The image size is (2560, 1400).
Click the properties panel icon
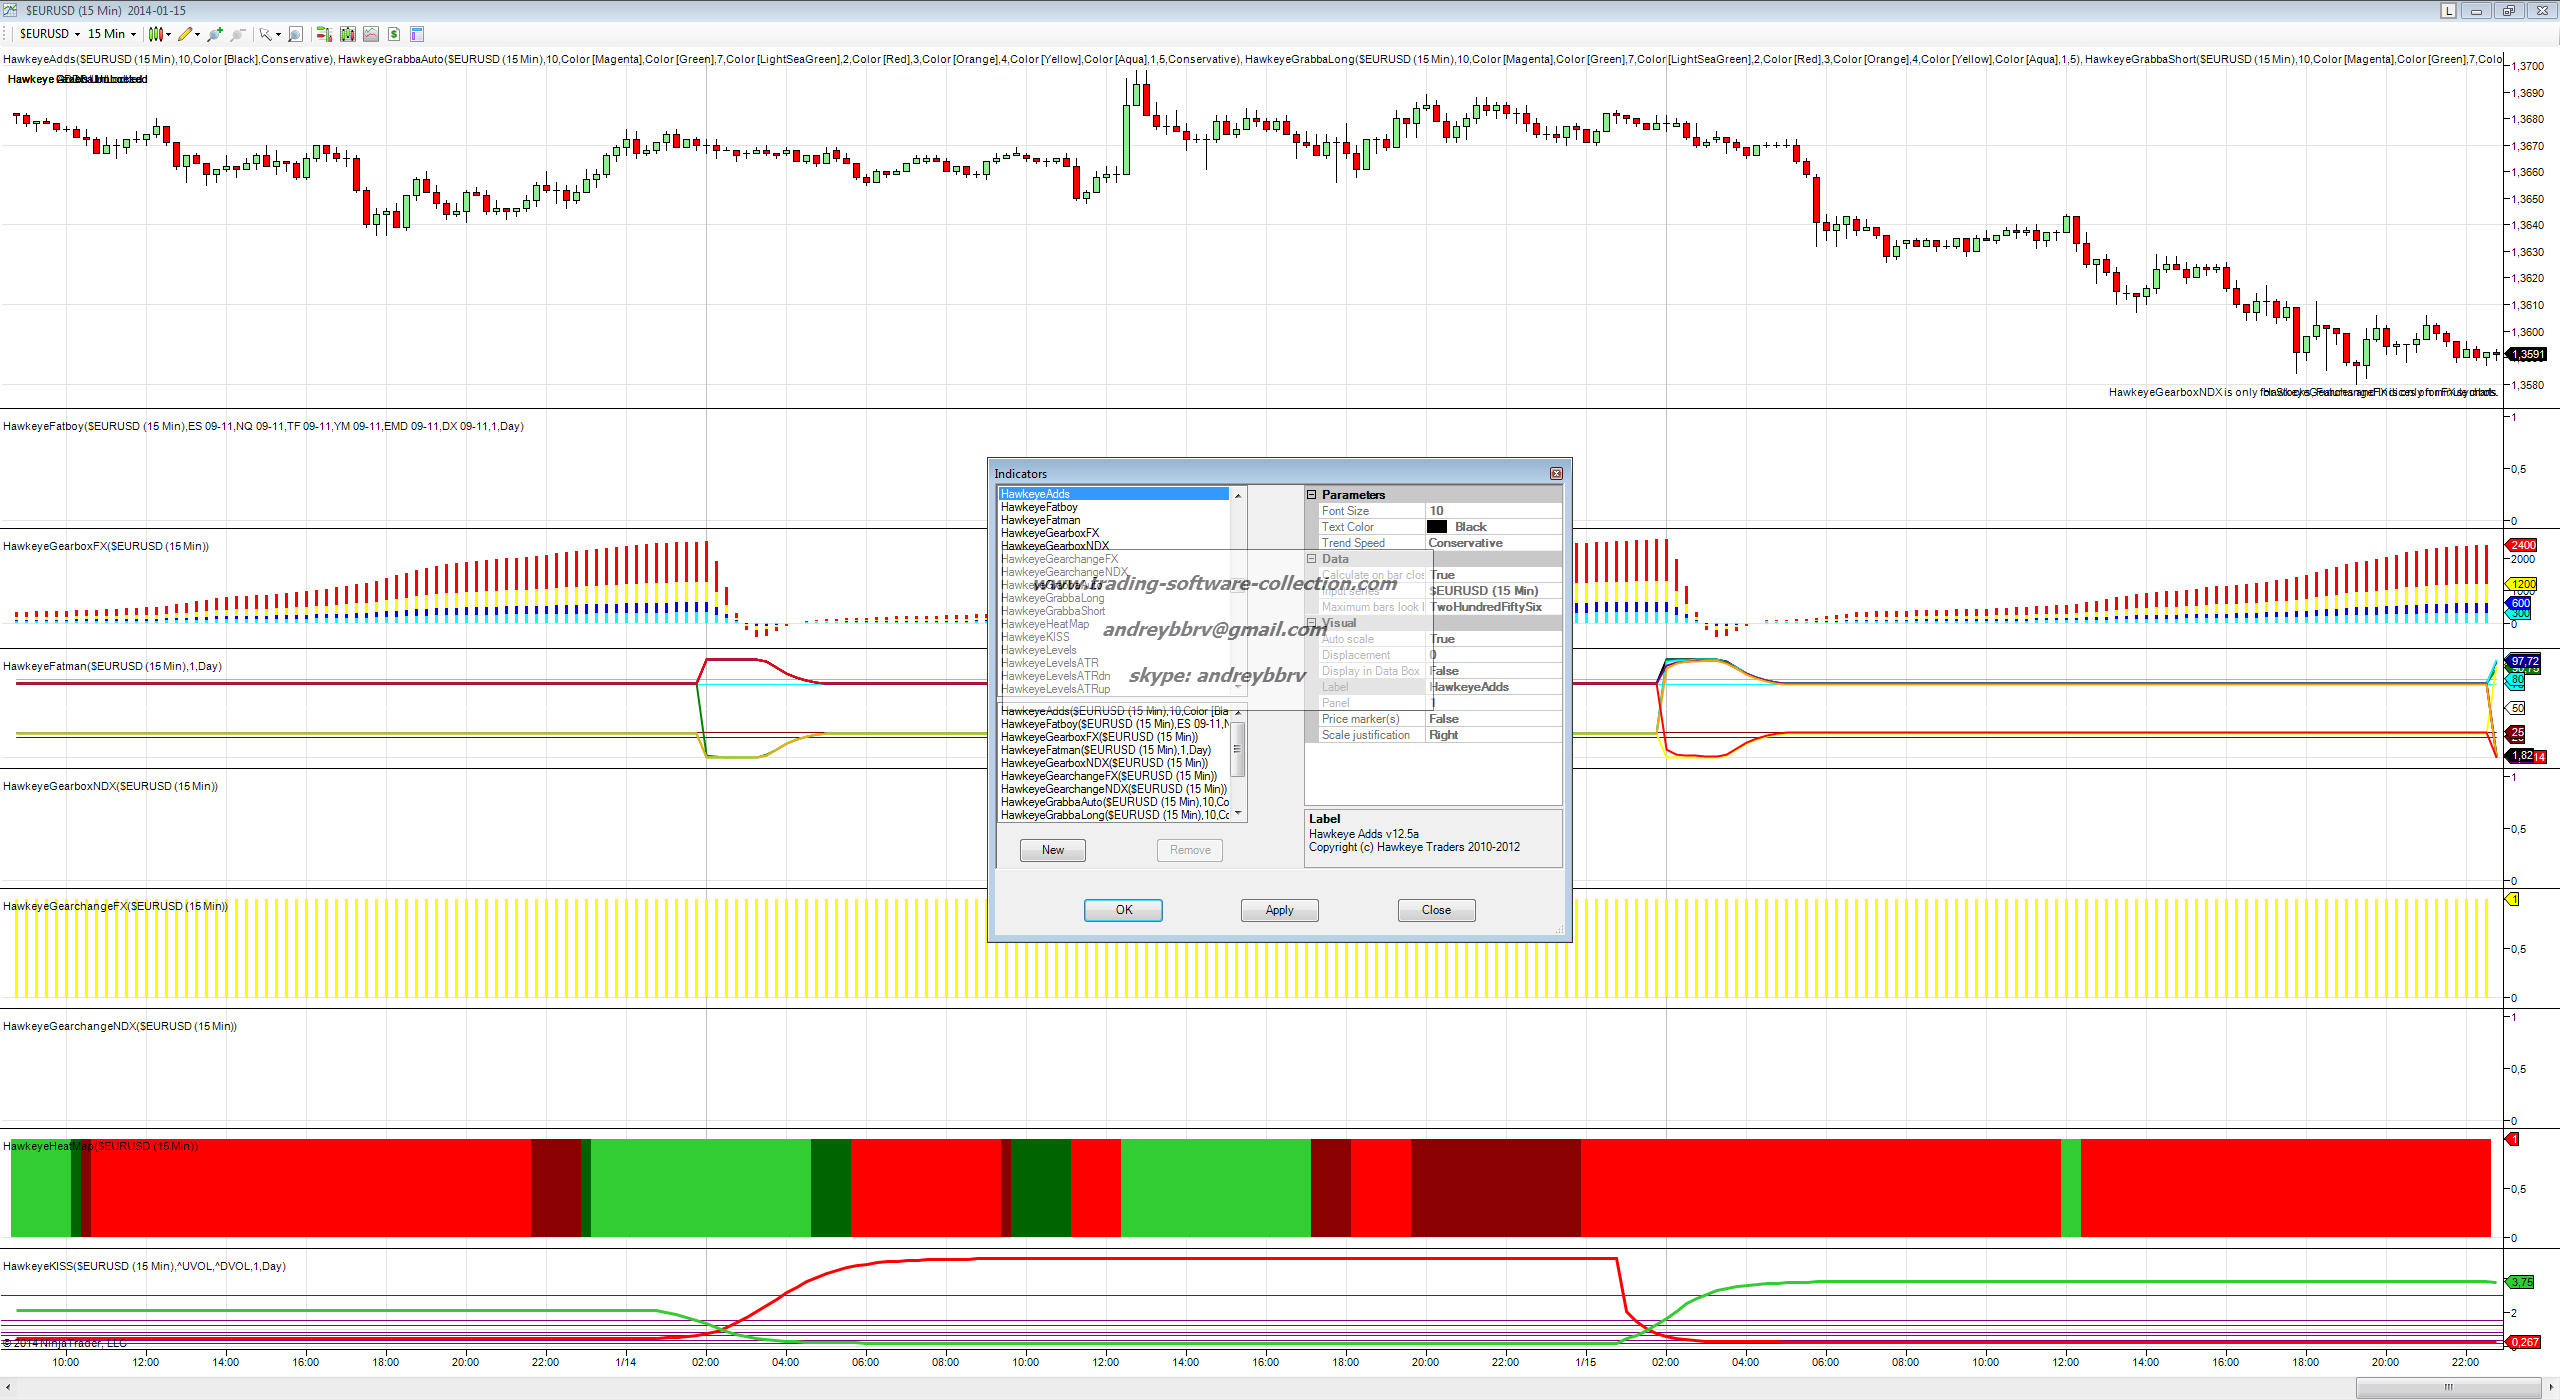click(417, 34)
